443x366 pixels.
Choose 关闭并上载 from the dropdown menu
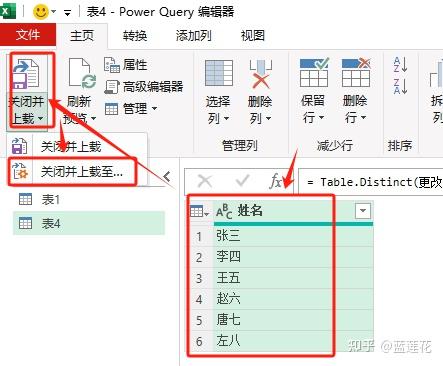[77, 146]
